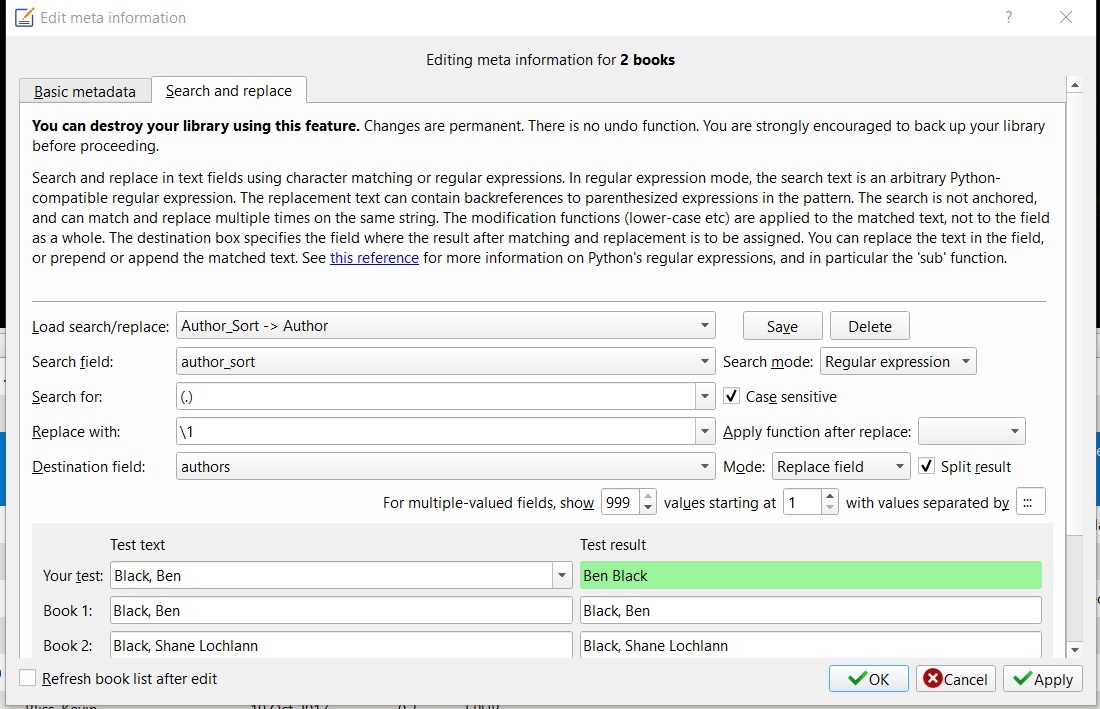This screenshot has height=709, width=1100.
Task: Click Apply with green checkmark icon
Action: pyautogui.click(x=1042, y=679)
